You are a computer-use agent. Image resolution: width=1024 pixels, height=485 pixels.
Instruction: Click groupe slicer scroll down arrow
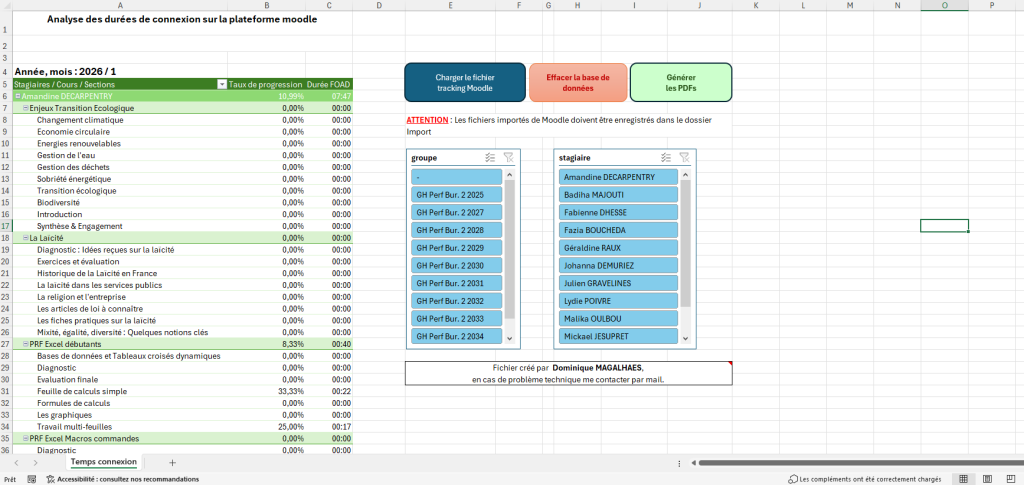[510, 339]
